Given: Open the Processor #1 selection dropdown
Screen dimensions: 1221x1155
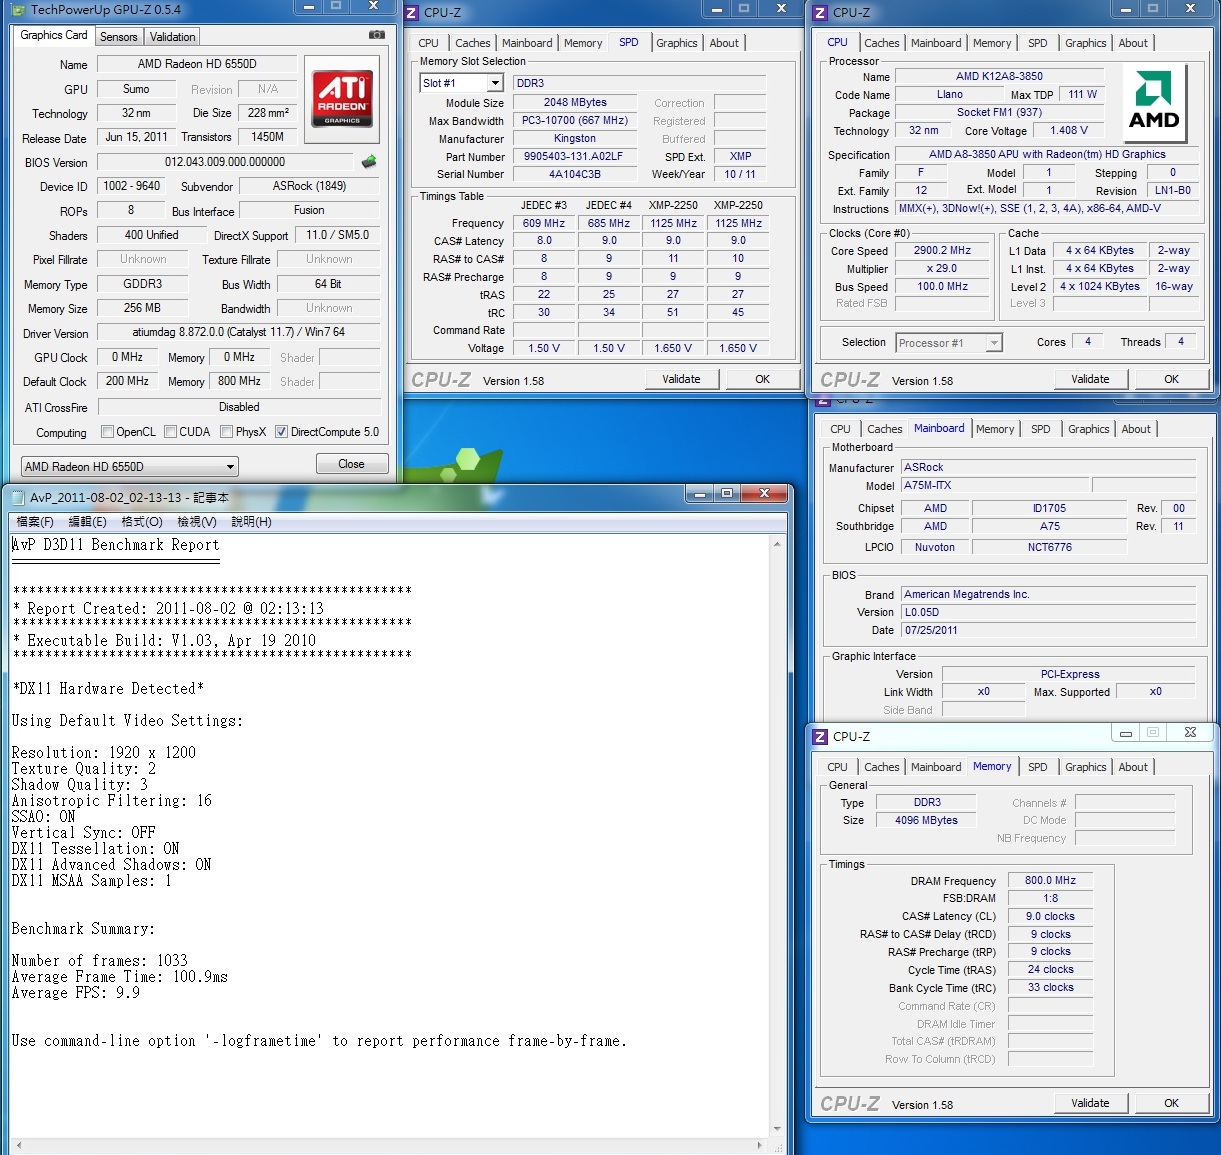Looking at the screenshot, I should 993,343.
